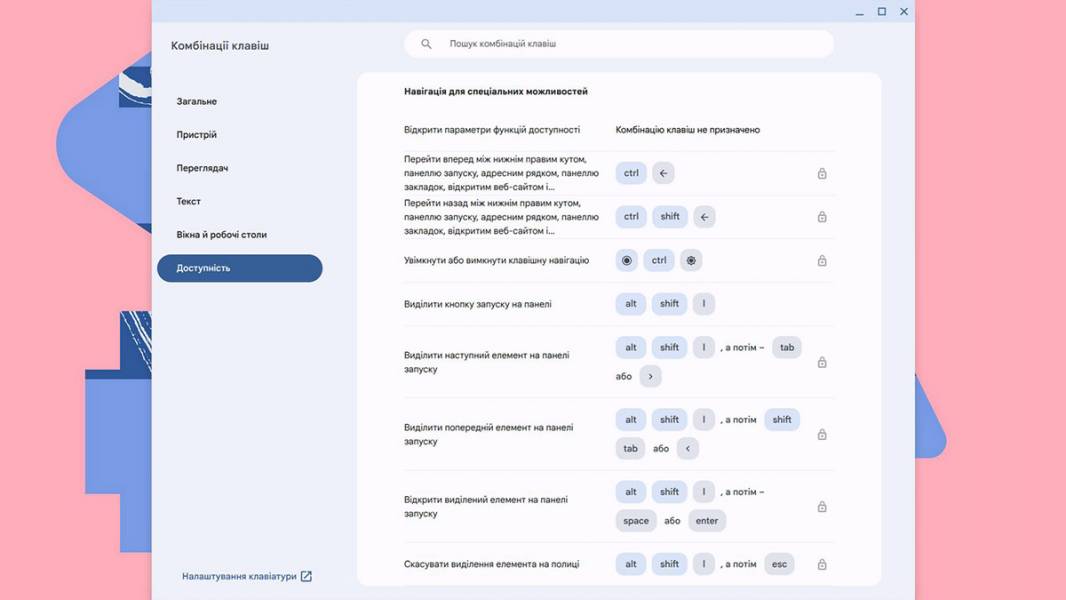Minimize the shortcuts window

tap(859, 12)
